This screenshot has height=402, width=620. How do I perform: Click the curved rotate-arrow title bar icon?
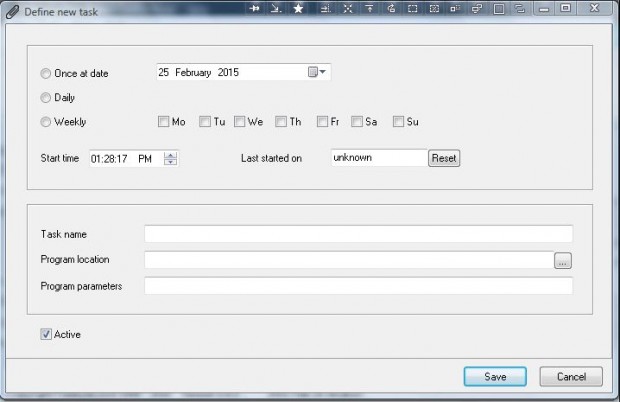click(391, 8)
